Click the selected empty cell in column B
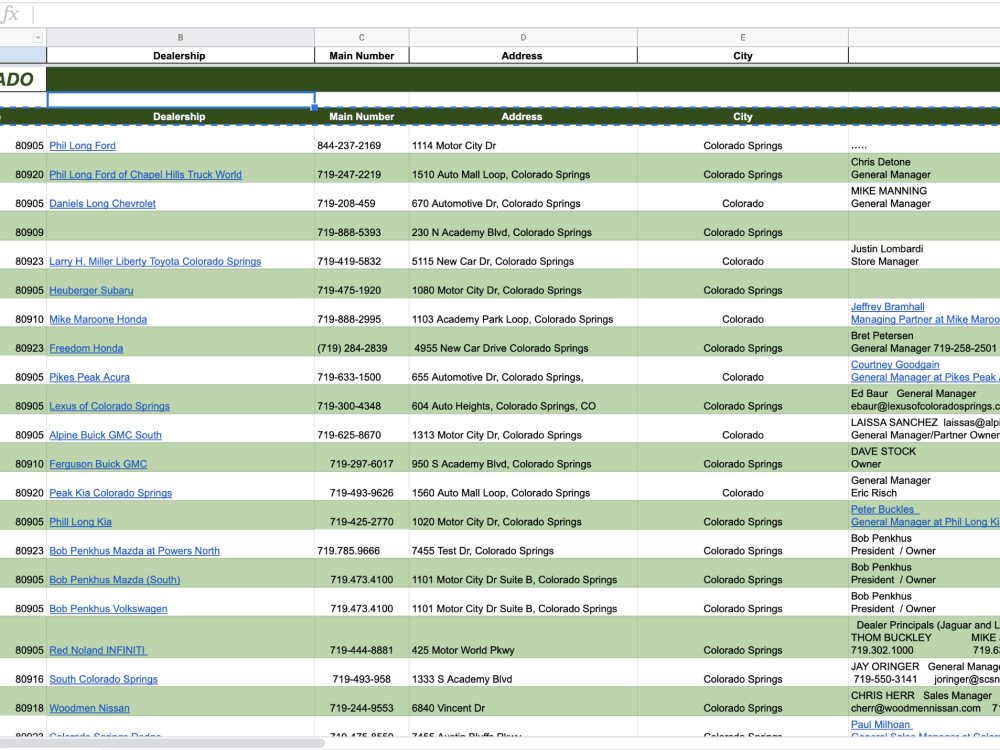The width and height of the screenshot is (1000, 750). pos(180,100)
